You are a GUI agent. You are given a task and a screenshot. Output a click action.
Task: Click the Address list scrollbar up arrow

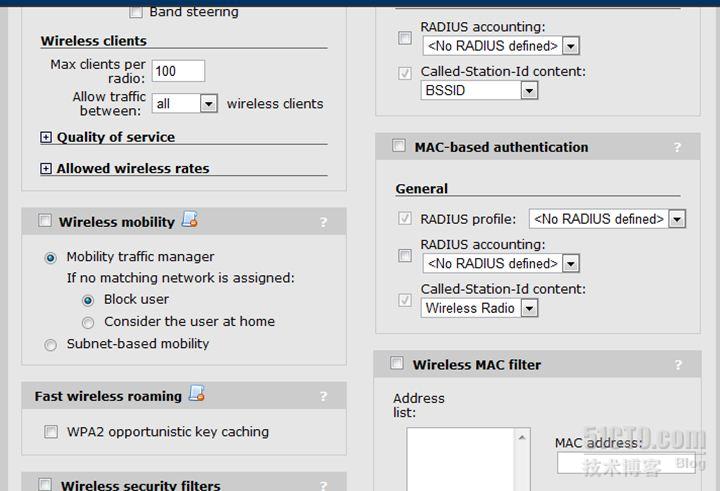click(522, 437)
